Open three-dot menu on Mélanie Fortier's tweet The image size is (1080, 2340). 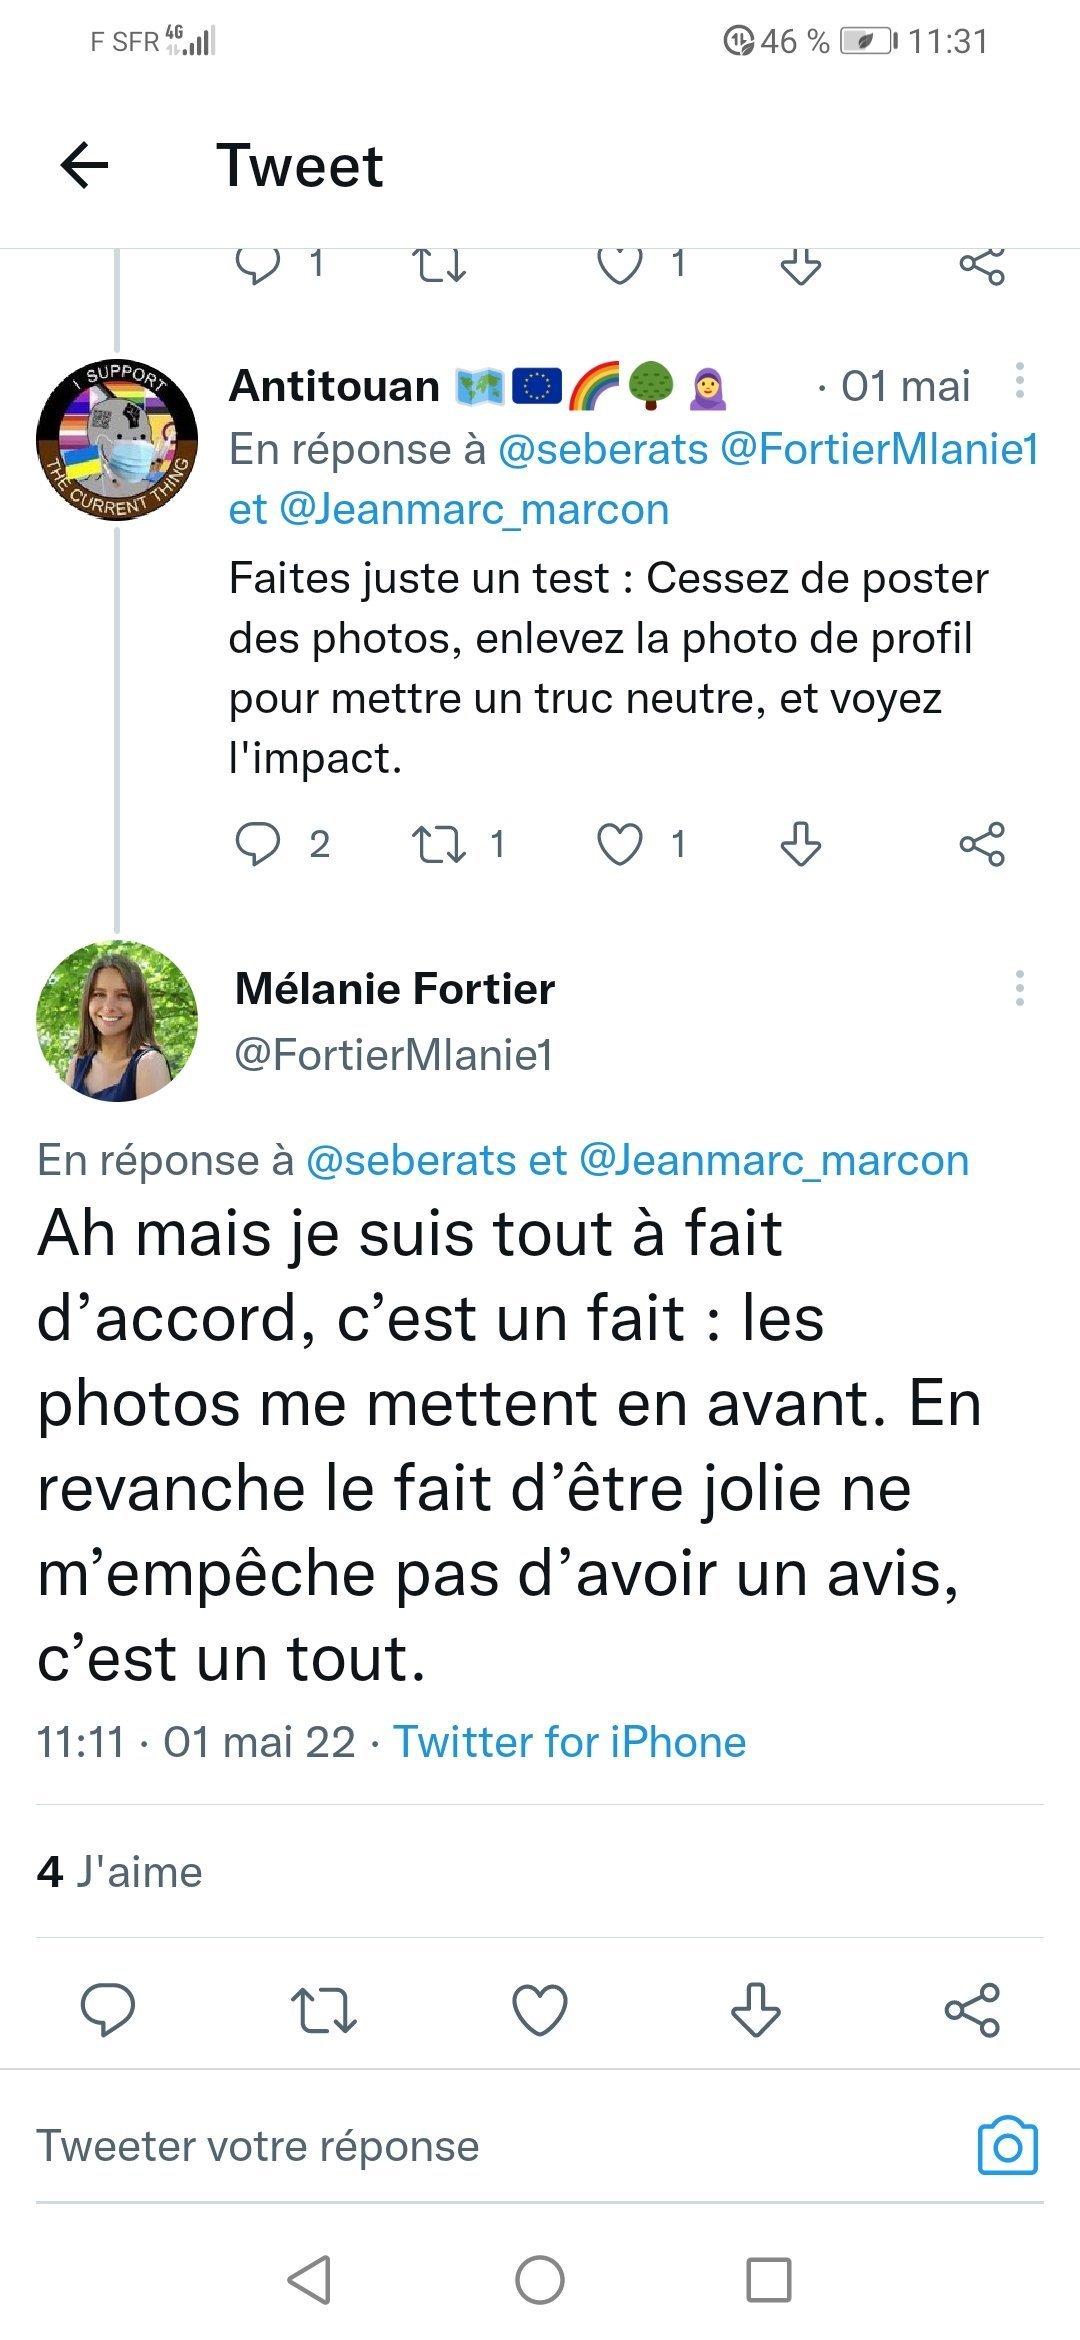1019,988
